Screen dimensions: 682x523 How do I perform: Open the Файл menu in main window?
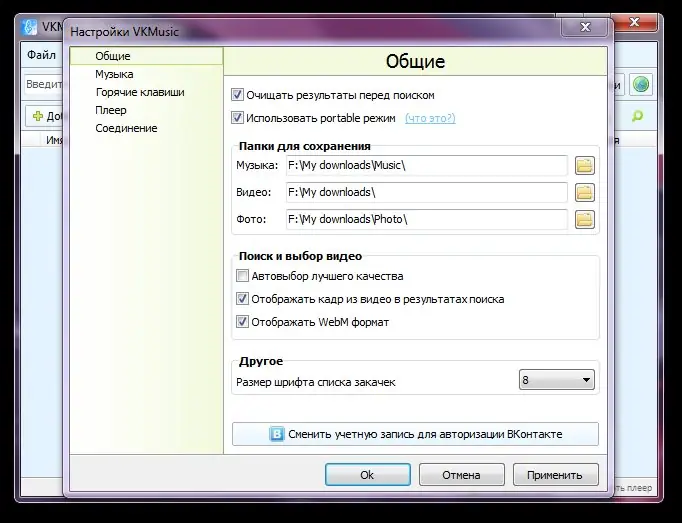coord(41,55)
